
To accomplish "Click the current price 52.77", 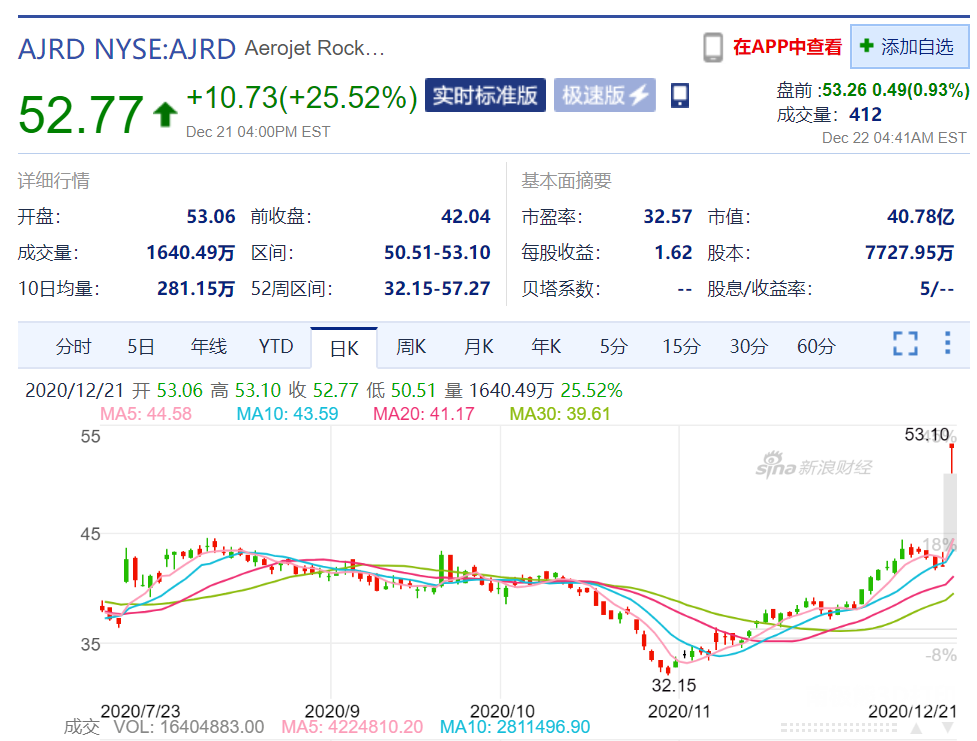I will pos(81,115).
